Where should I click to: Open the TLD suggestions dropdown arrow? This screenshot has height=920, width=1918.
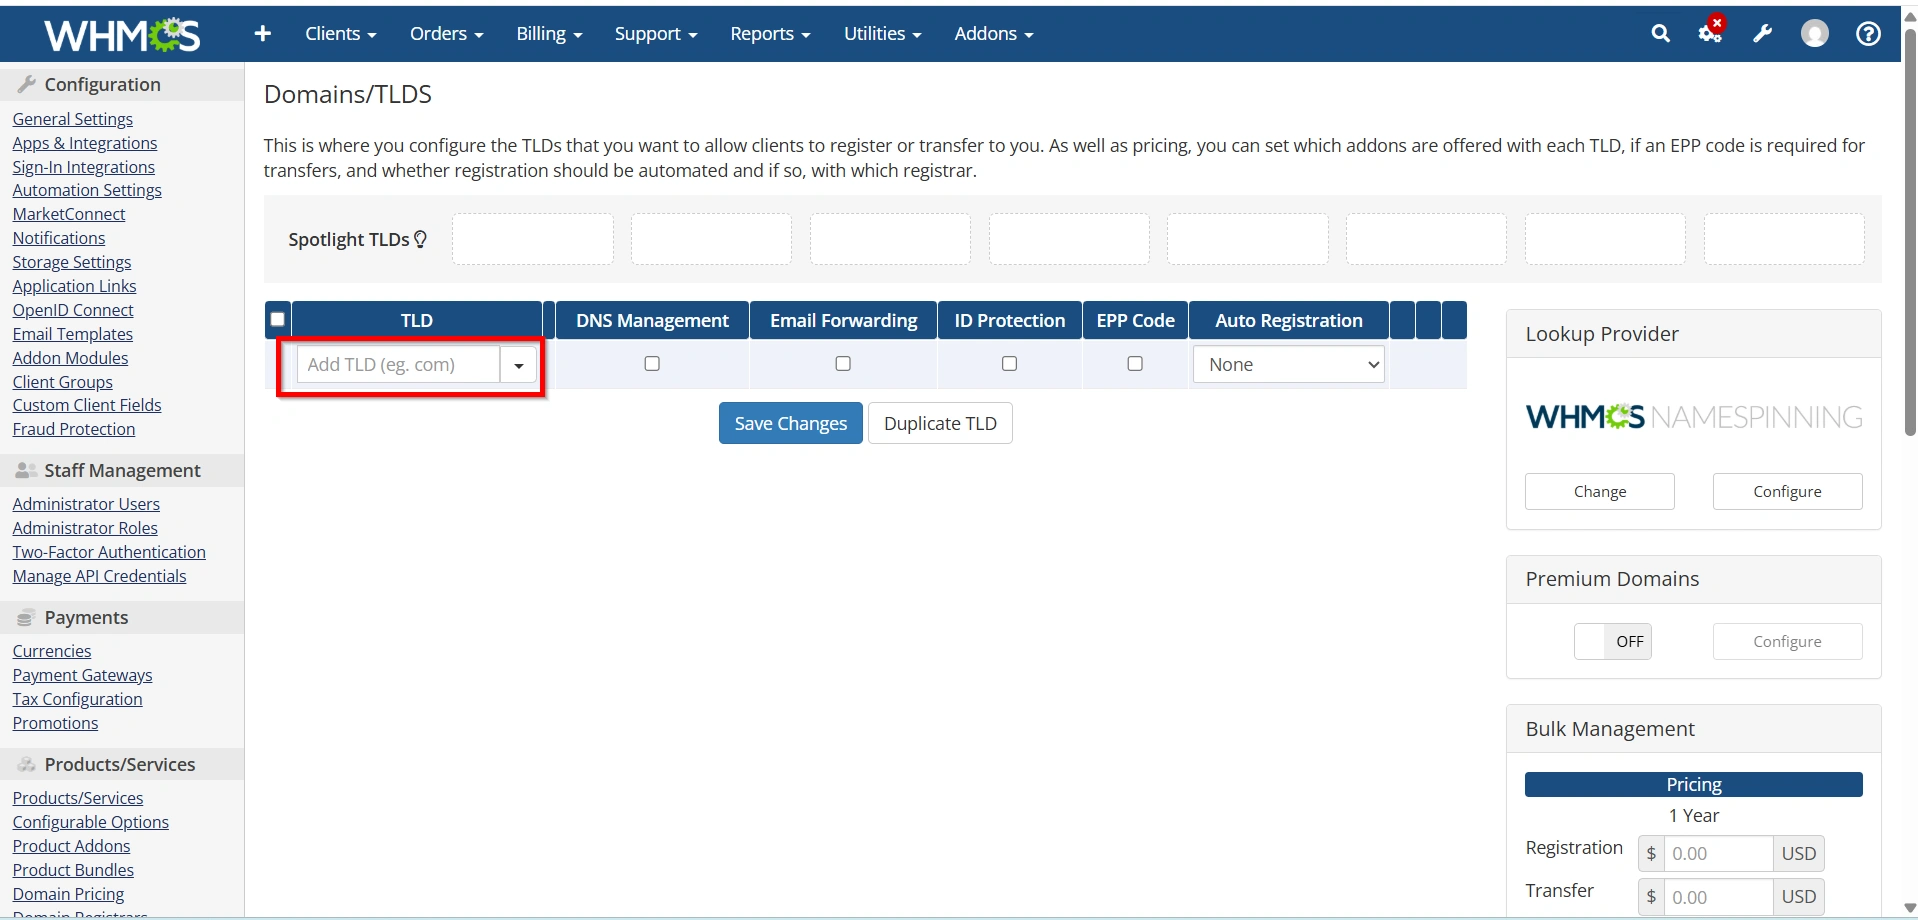[519, 365]
